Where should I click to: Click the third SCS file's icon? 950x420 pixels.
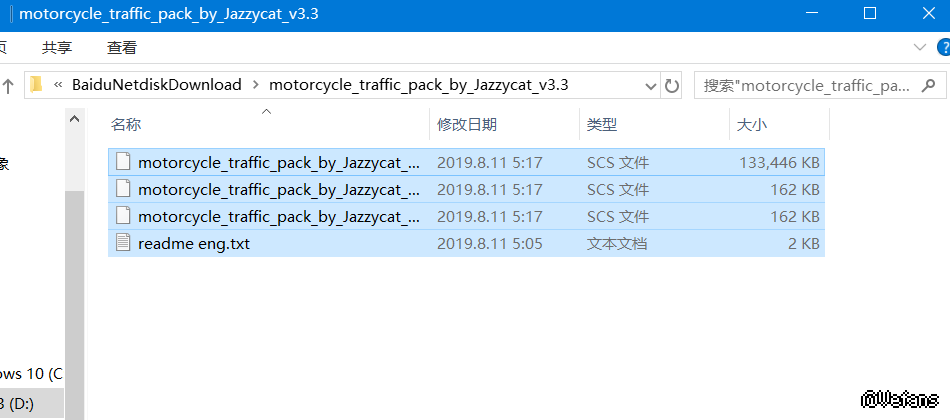coord(123,216)
